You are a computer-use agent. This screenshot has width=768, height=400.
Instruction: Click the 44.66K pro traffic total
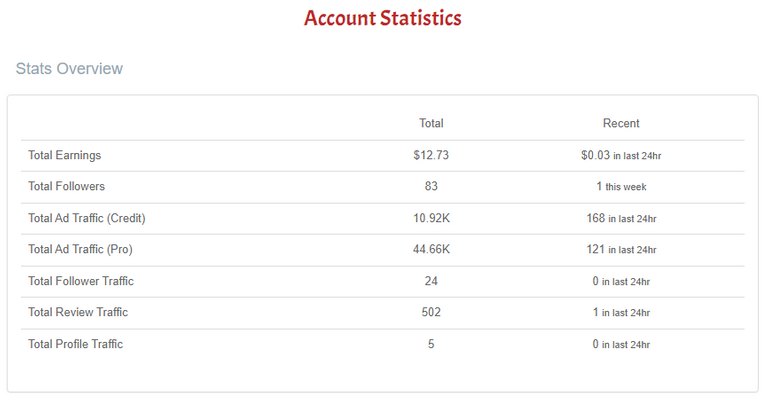[x=431, y=250]
